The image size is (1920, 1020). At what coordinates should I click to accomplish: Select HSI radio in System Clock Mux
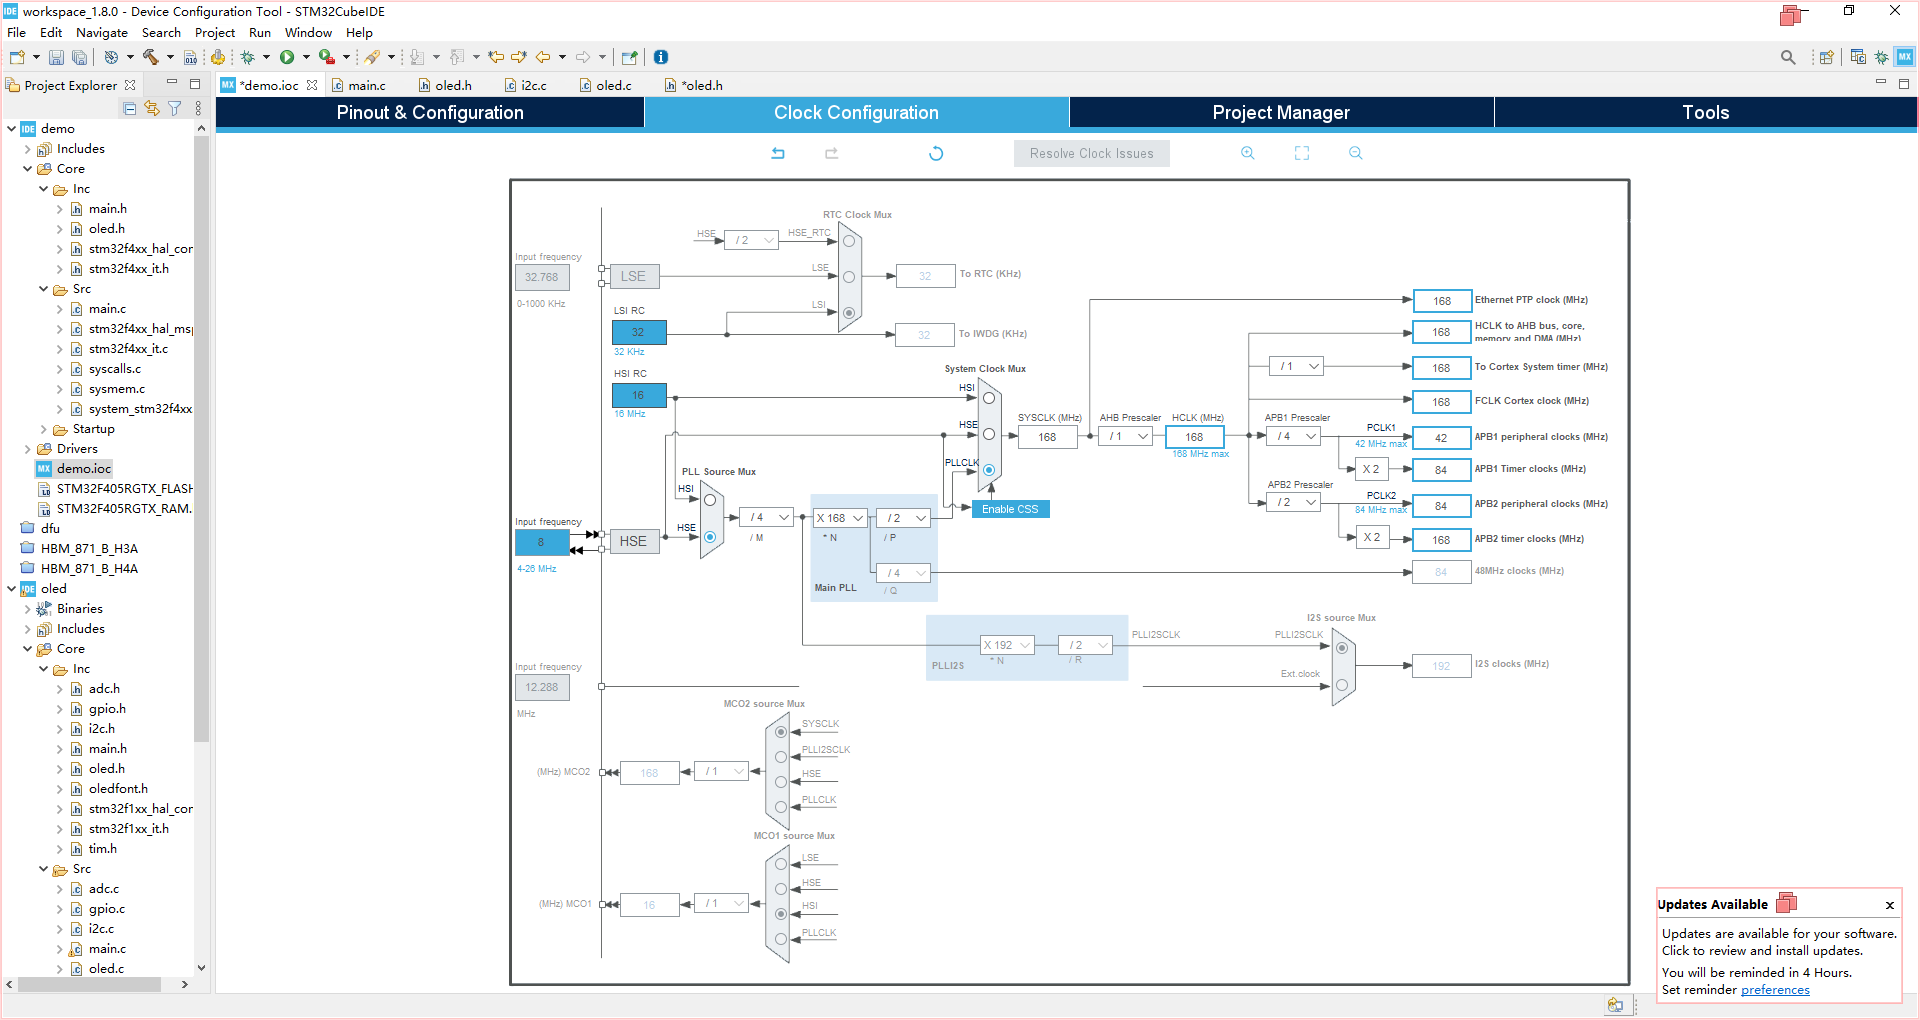click(988, 398)
